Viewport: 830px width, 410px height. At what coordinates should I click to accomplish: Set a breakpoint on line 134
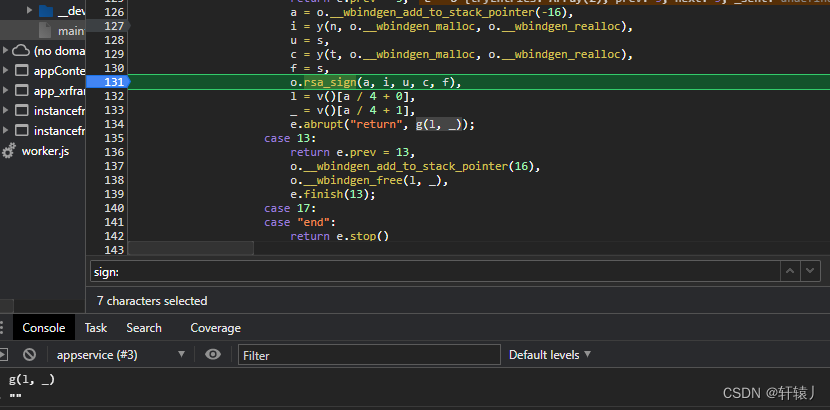(x=114, y=124)
